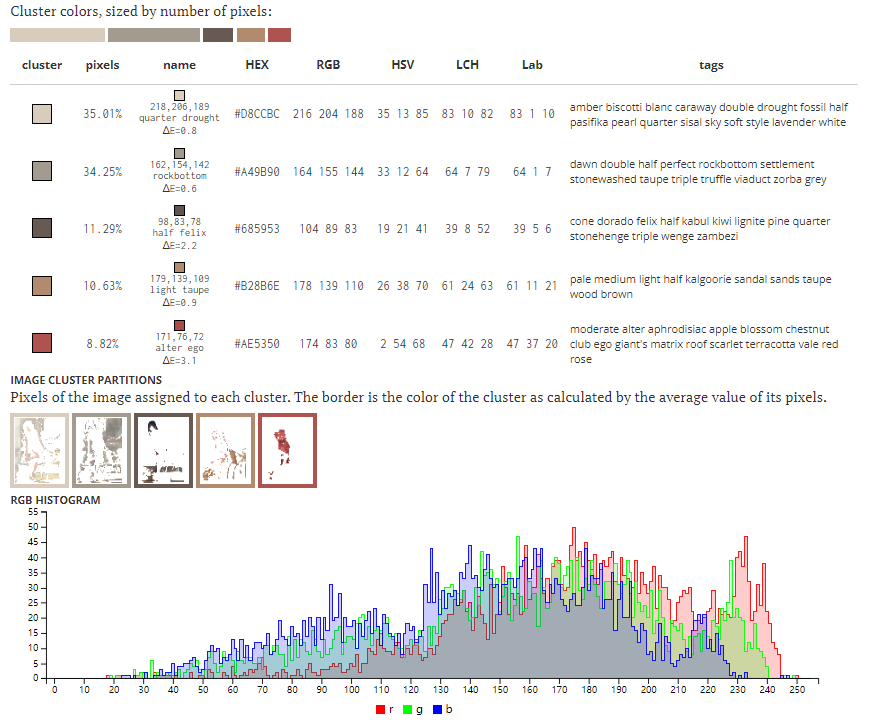
Task: Click the #D8CCBC cluster color swatch
Action: click(x=42, y=115)
